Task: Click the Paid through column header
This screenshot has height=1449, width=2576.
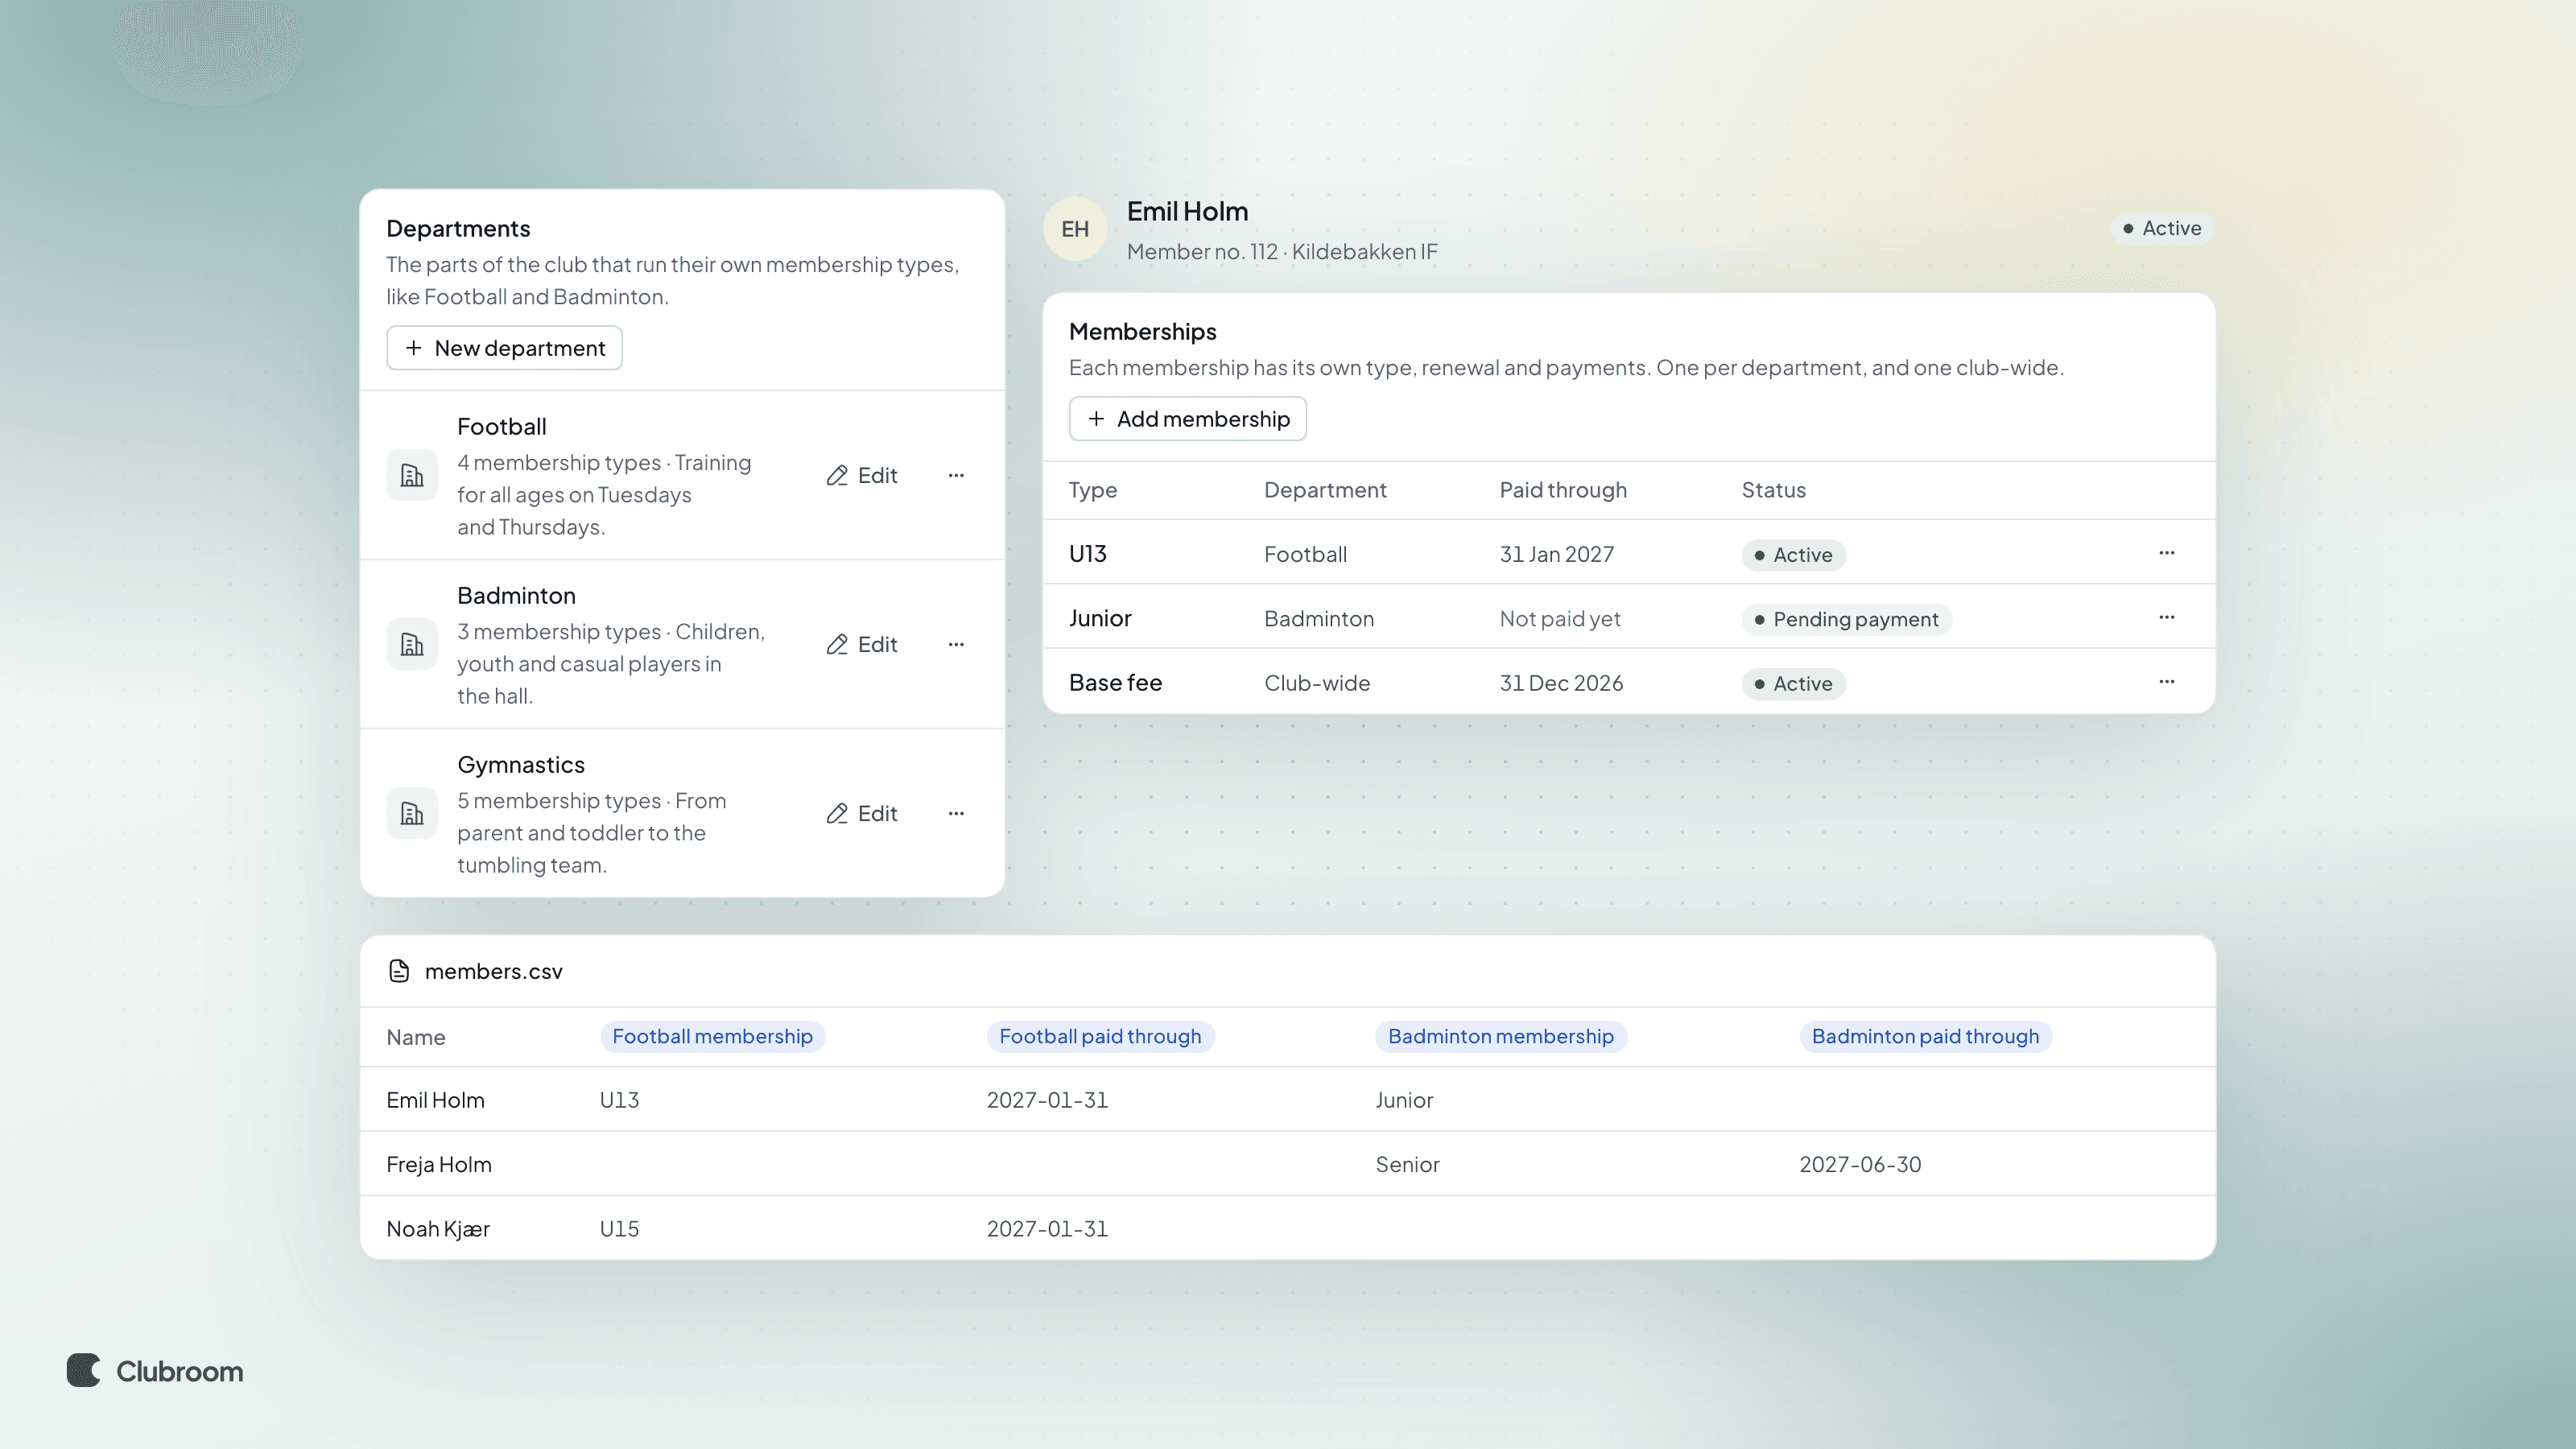Action: tap(1562, 490)
